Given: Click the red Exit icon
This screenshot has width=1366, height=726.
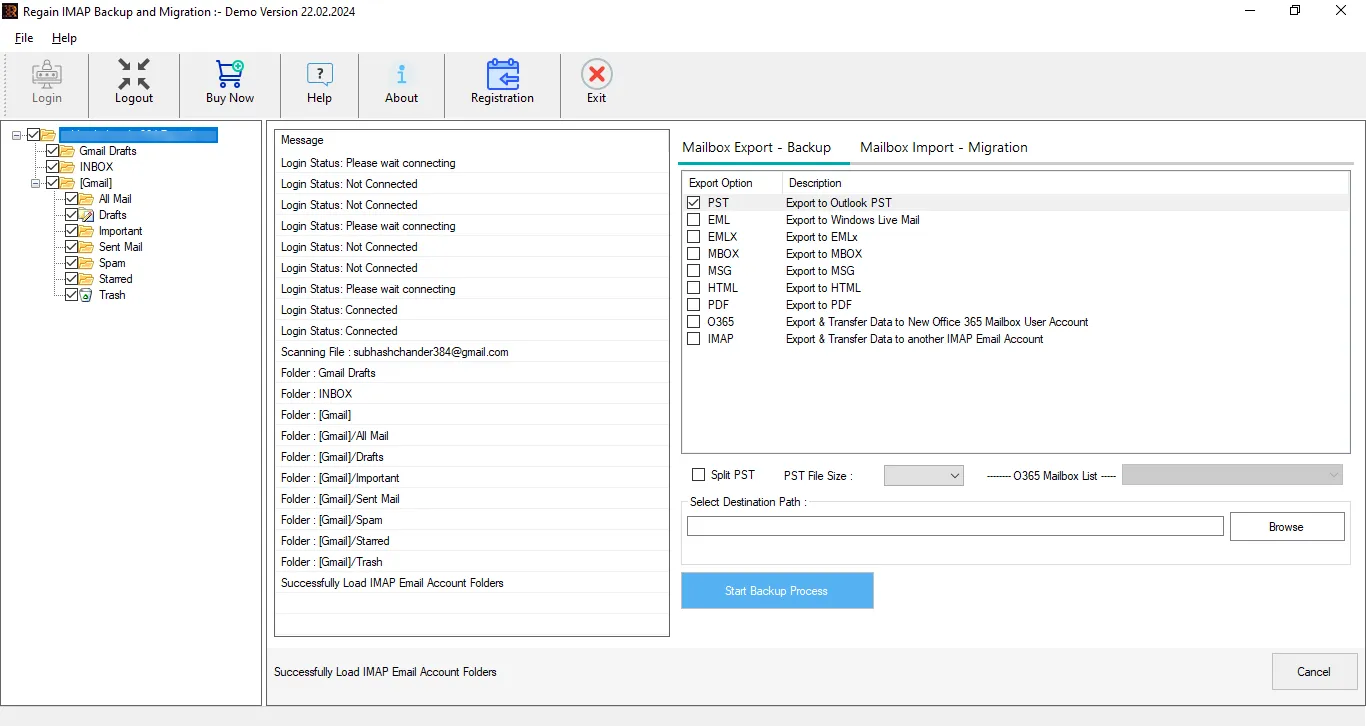Looking at the screenshot, I should [x=597, y=75].
